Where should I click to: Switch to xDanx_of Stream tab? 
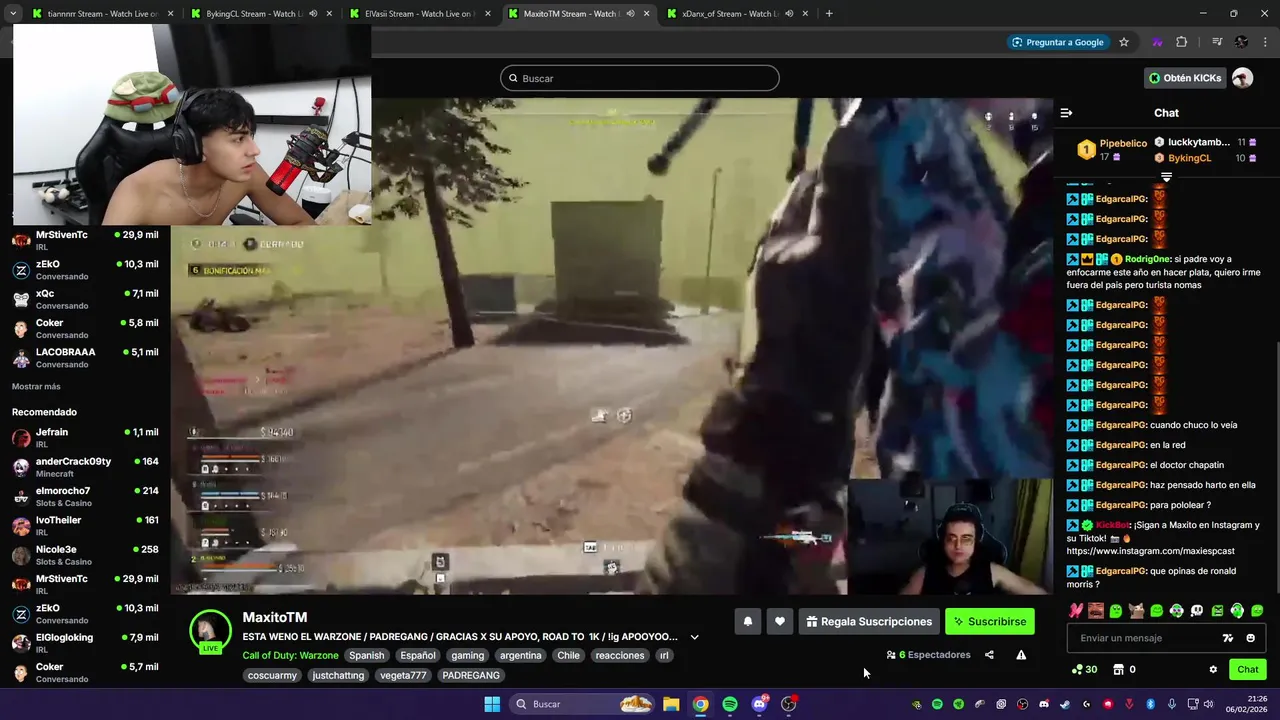(735, 14)
